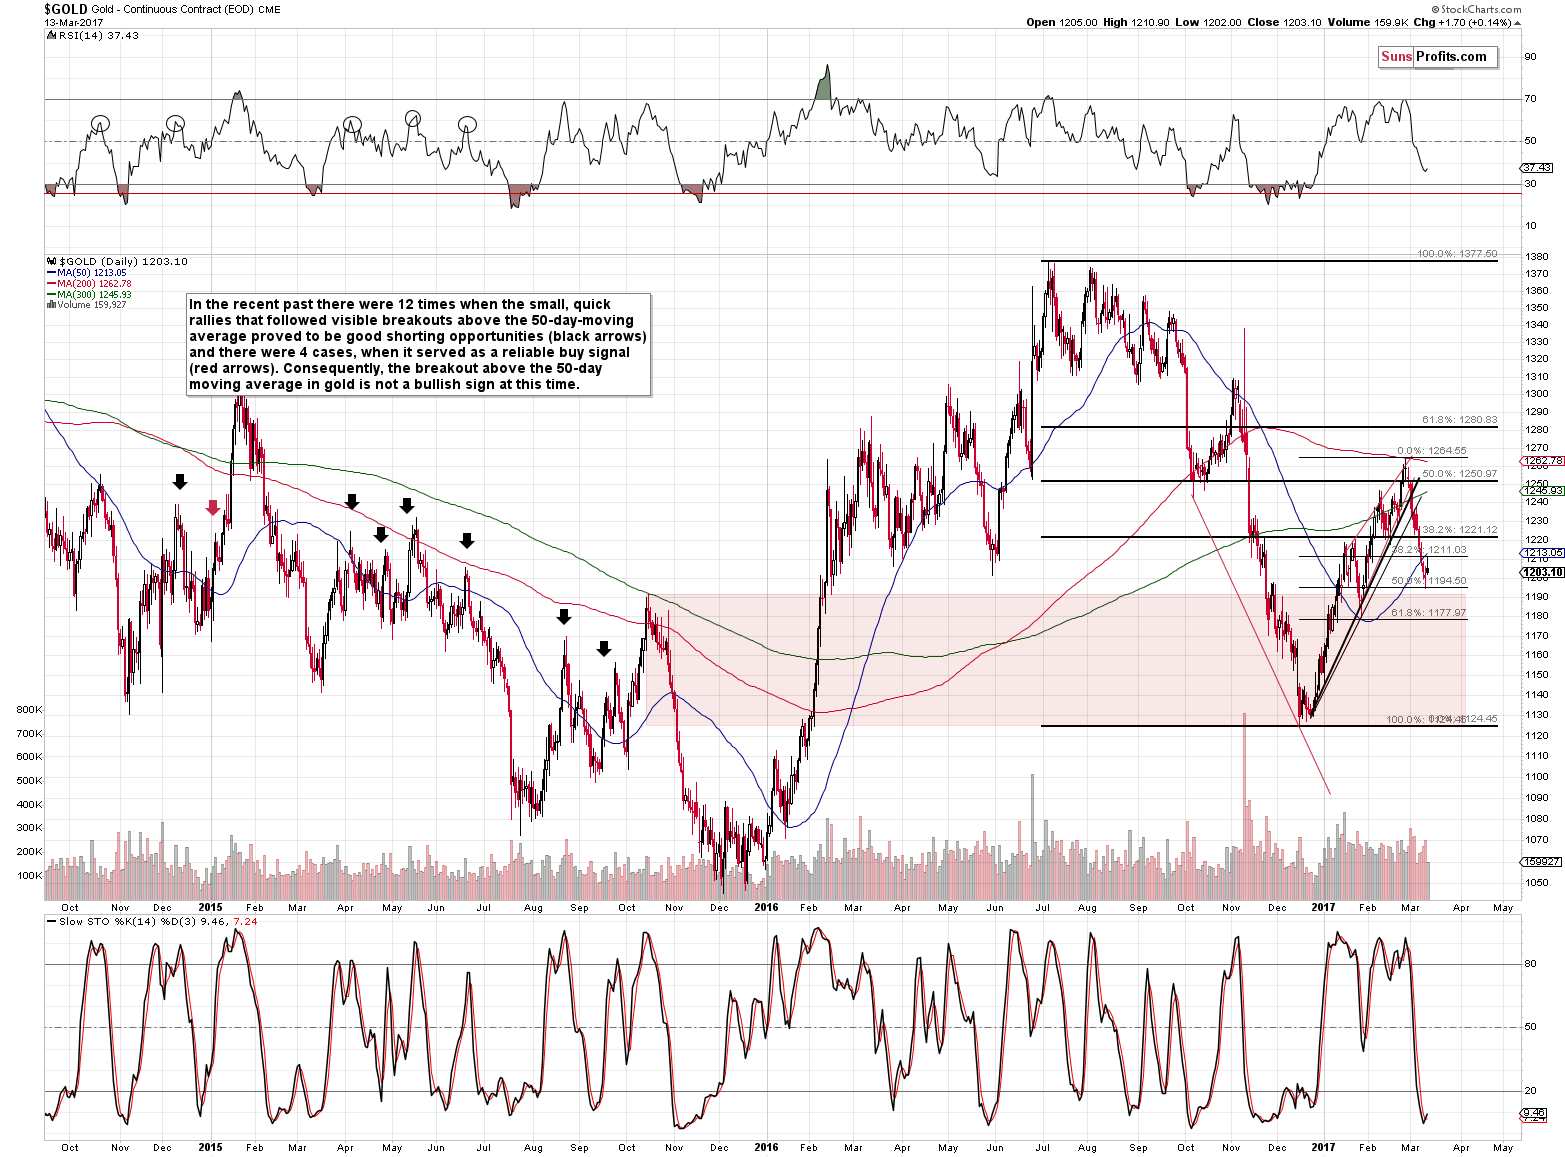This screenshot has height=1157, width=1565.
Task: Click the black 1203.10 last-price axis tag
Action: pos(1543,573)
